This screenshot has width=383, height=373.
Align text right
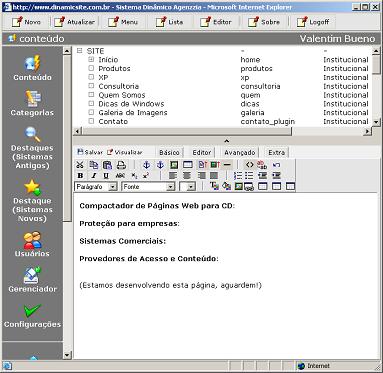(201, 176)
